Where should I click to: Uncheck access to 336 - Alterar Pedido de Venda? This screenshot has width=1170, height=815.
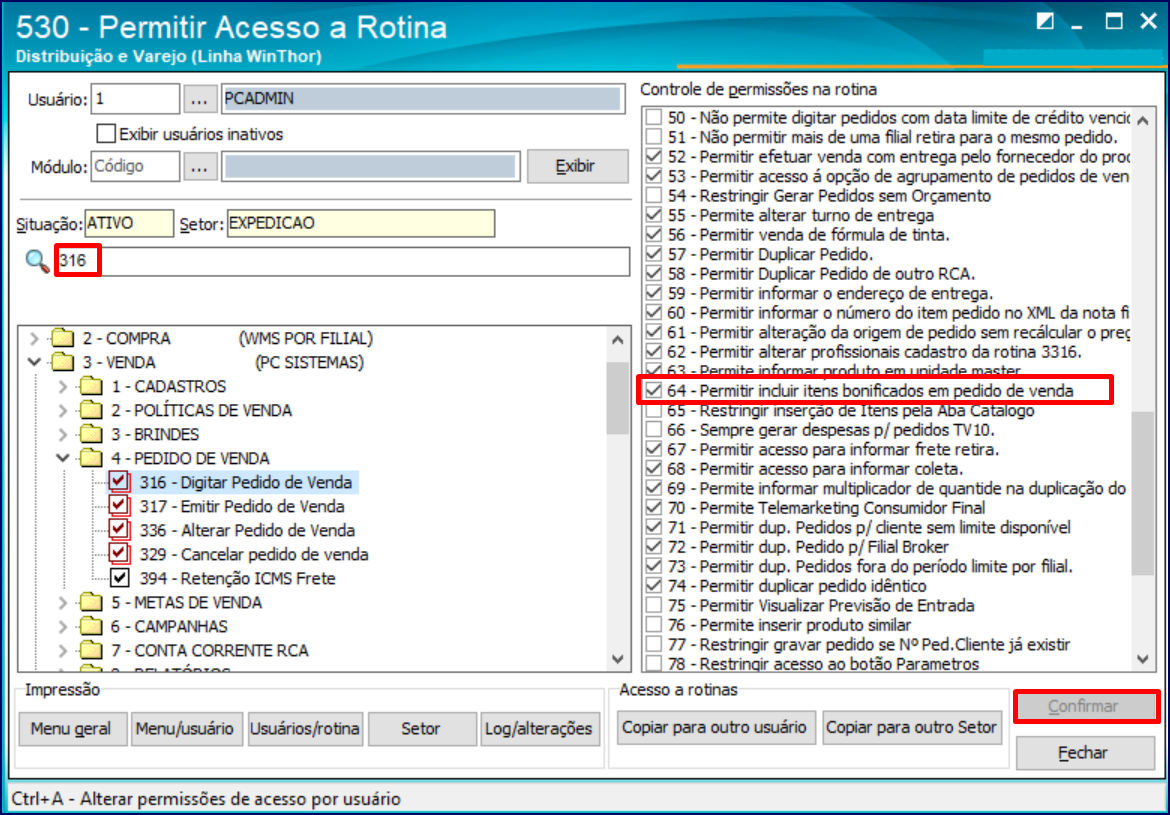(x=119, y=530)
